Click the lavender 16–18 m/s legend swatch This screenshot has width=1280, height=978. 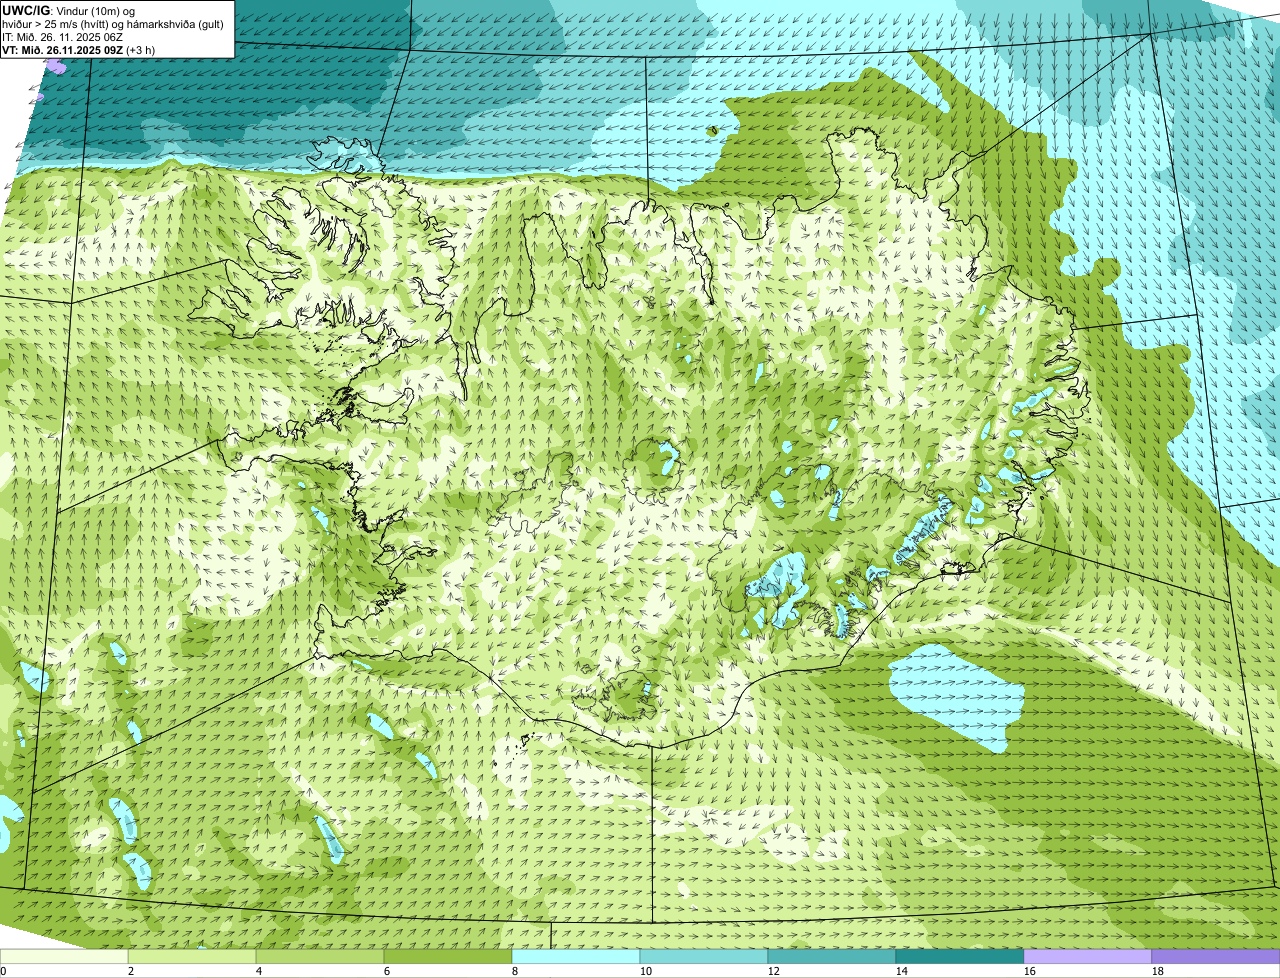pos(1088,957)
